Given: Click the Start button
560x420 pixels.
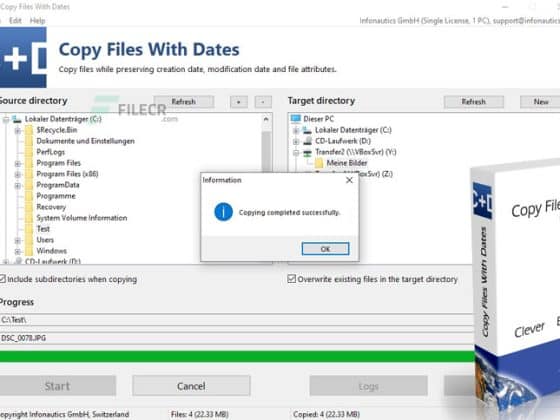Looking at the screenshot, I should pyautogui.click(x=58, y=386).
